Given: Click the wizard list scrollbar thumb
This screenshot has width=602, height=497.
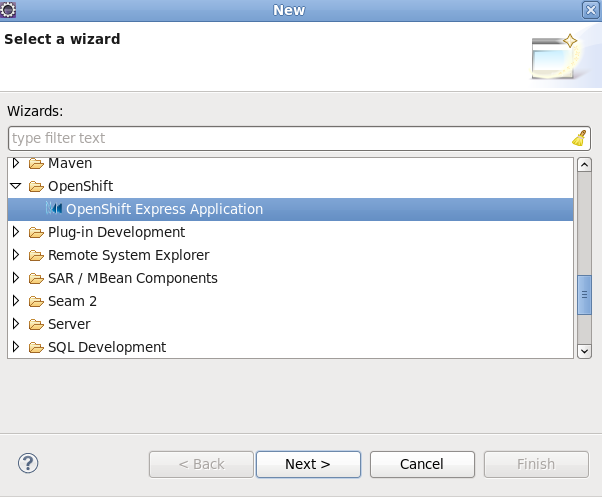Looking at the screenshot, I should point(584,295).
